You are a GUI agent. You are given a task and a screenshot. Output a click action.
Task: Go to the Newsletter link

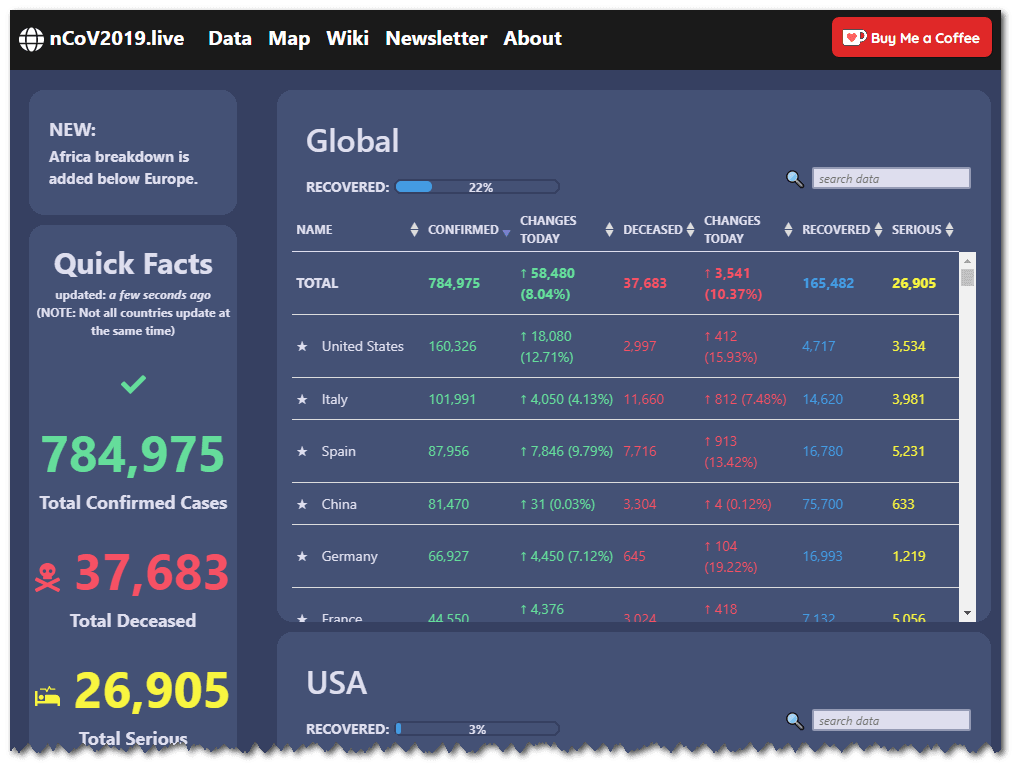[x=436, y=39]
